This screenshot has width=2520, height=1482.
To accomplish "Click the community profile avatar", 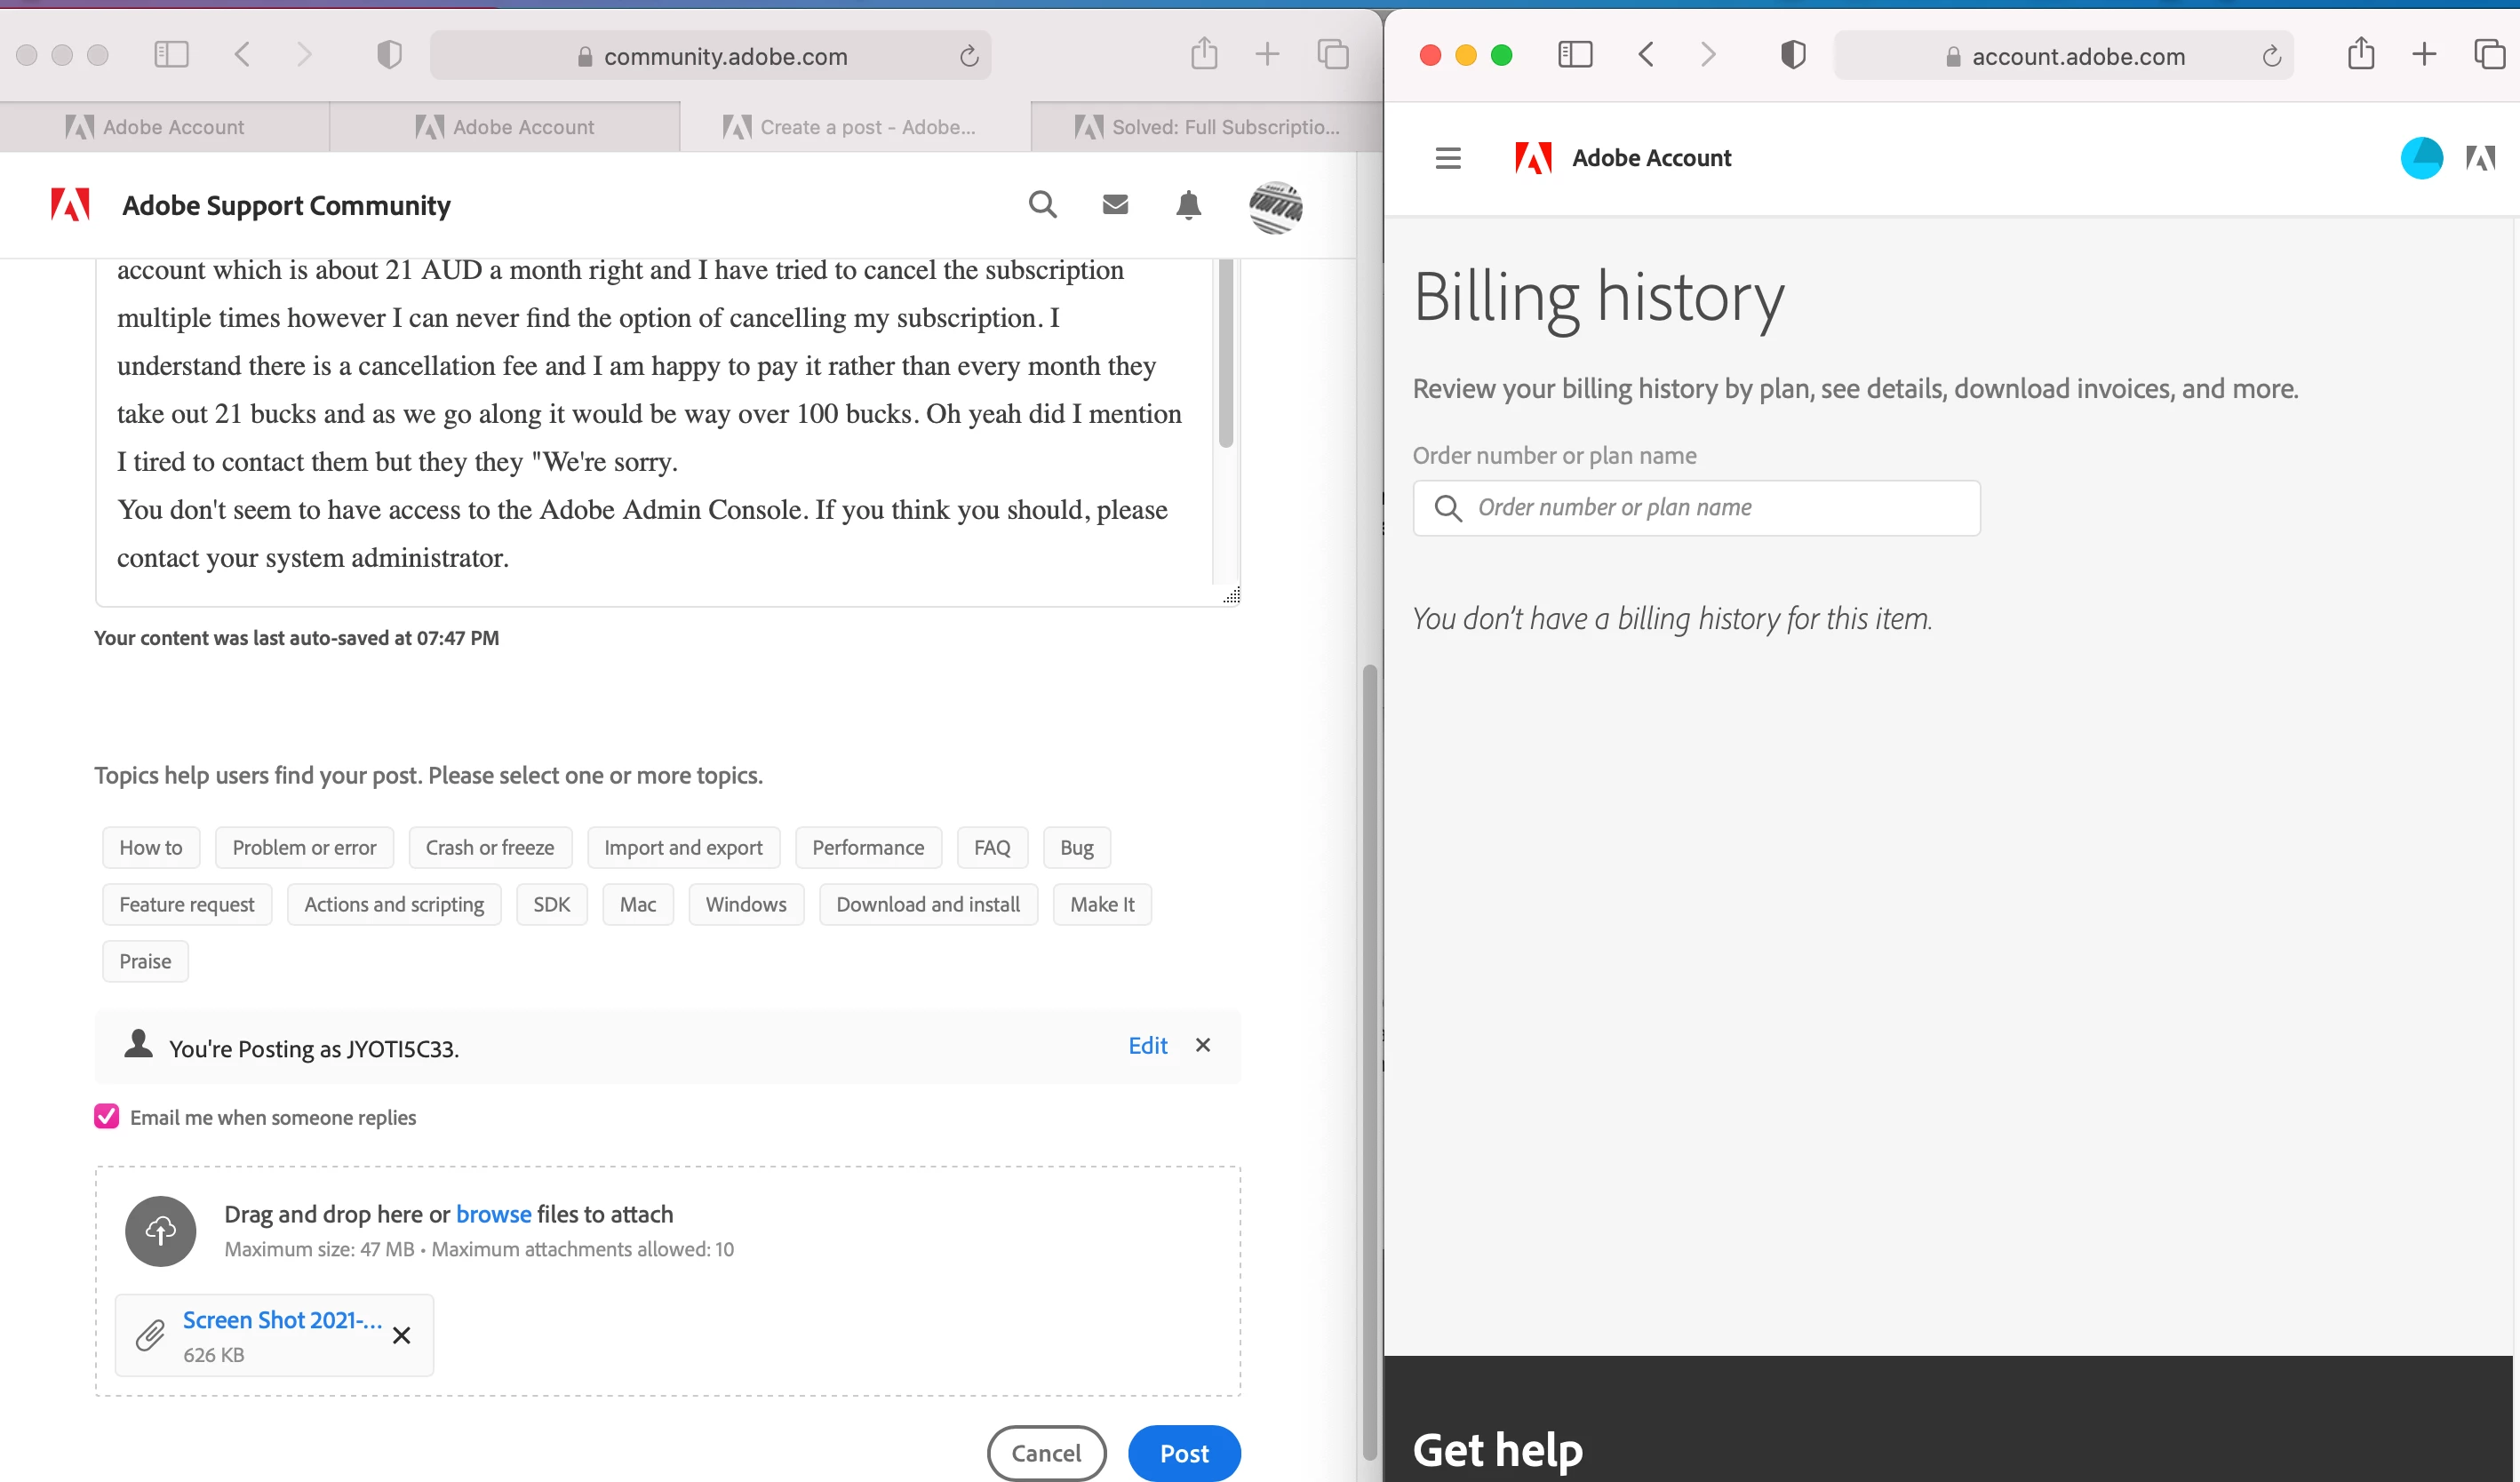I will tap(1275, 207).
